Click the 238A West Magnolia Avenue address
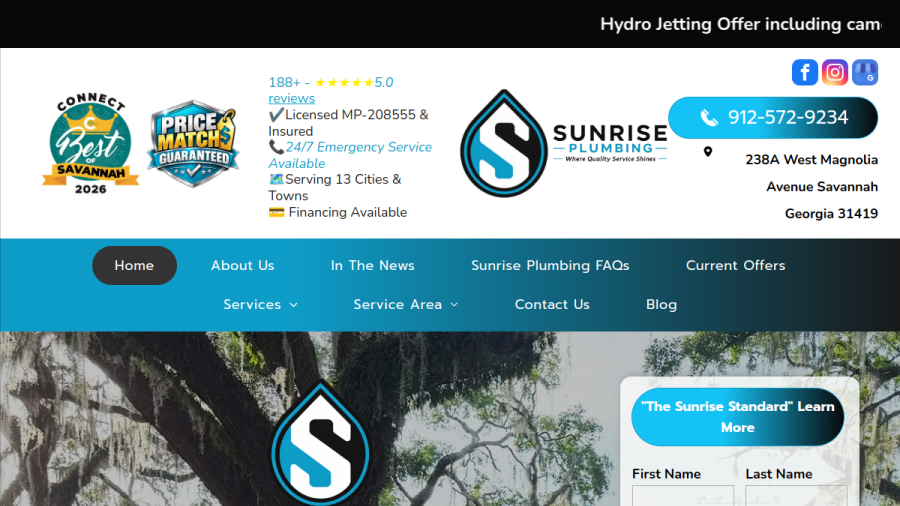Image resolution: width=900 pixels, height=506 pixels. [811, 186]
